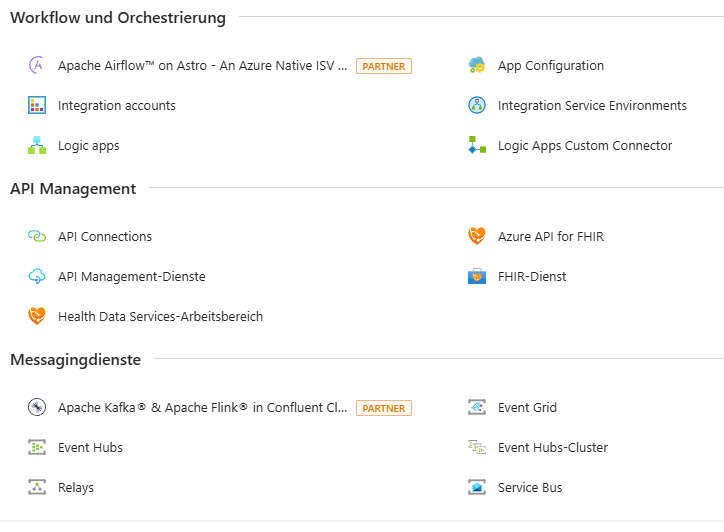Click the Service Bus icon
724x532 pixels.
click(x=477, y=488)
